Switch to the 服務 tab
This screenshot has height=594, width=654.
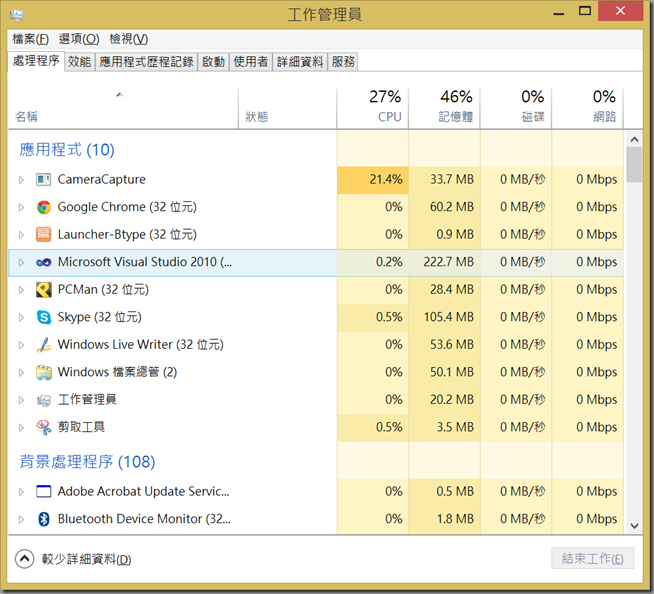pos(343,62)
